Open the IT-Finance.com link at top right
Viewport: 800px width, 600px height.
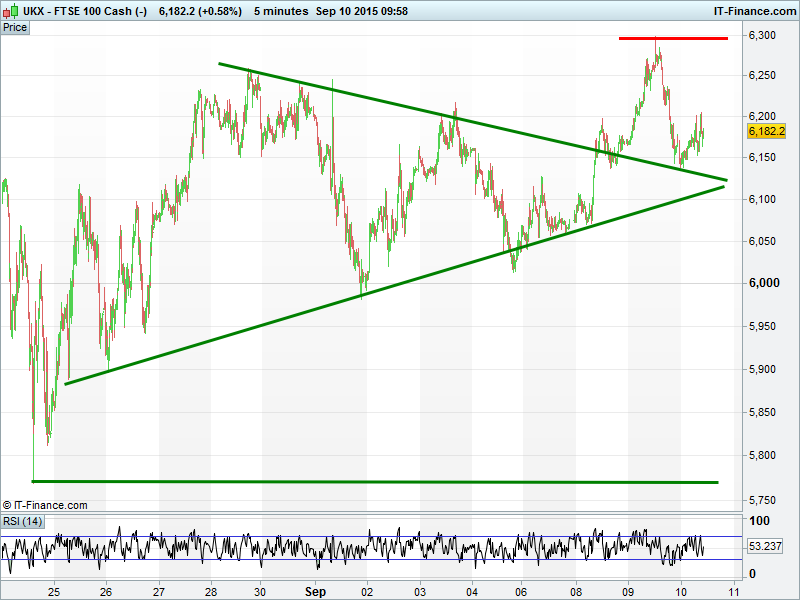click(x=753, y=10)
